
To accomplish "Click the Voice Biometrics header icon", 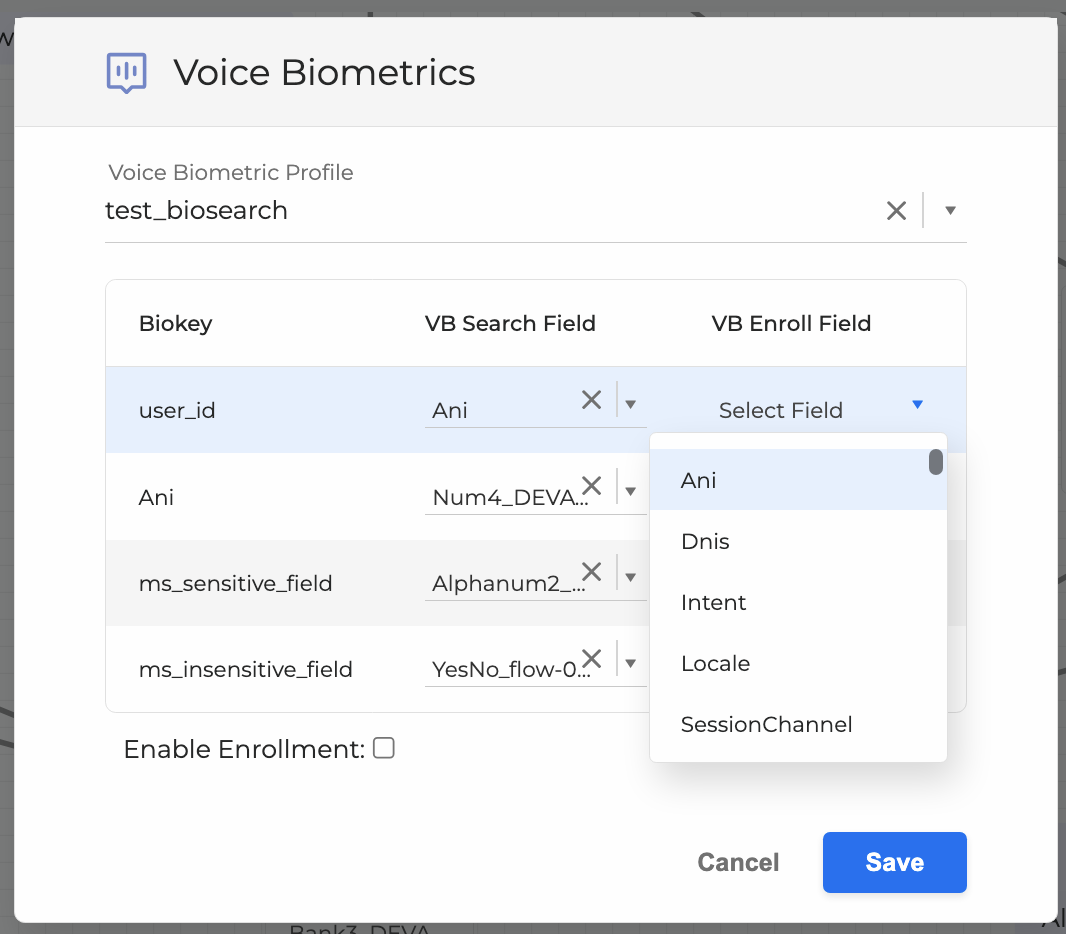I will pos(127,72).
